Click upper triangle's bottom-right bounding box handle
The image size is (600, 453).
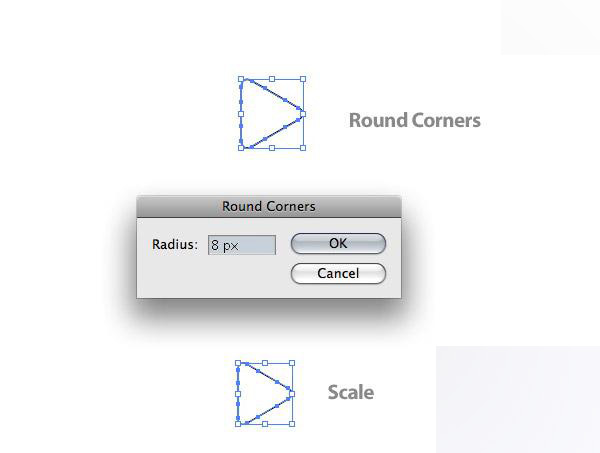coord(303,148)
